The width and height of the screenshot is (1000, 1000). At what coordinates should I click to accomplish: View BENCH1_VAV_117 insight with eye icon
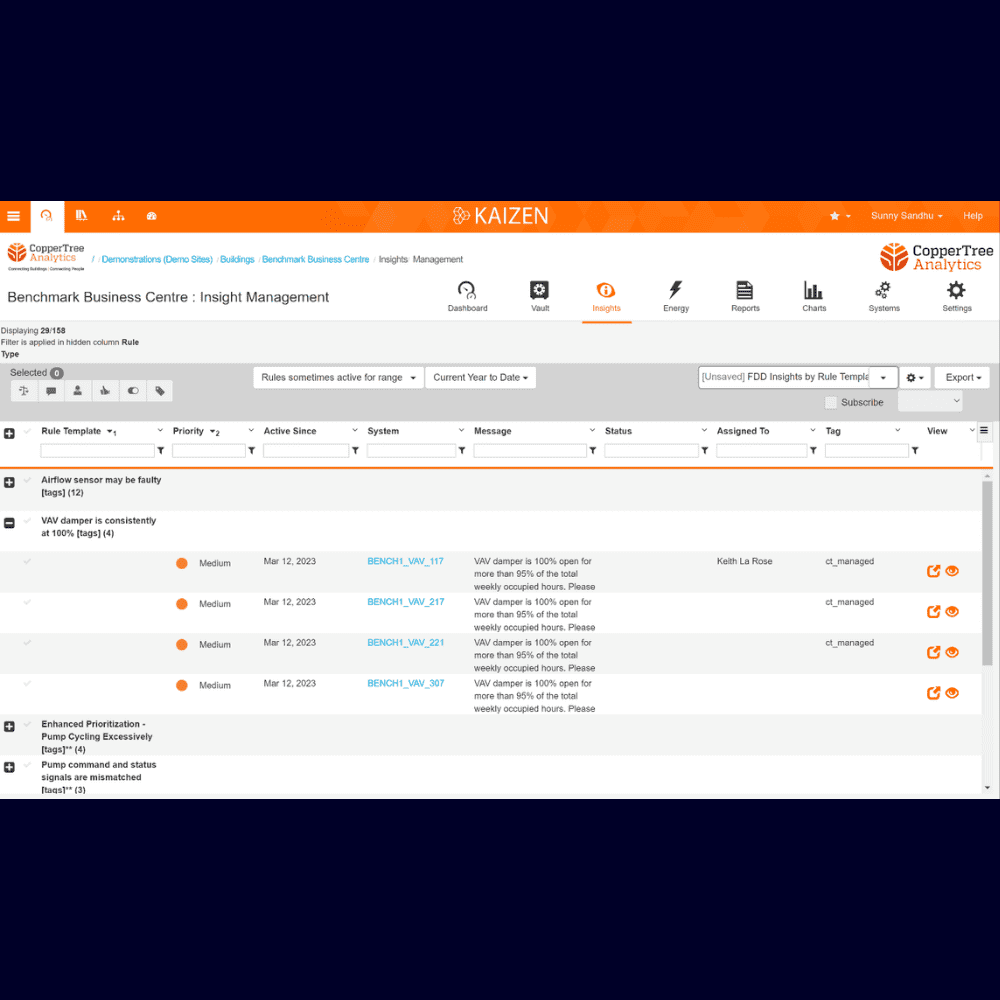952,571
